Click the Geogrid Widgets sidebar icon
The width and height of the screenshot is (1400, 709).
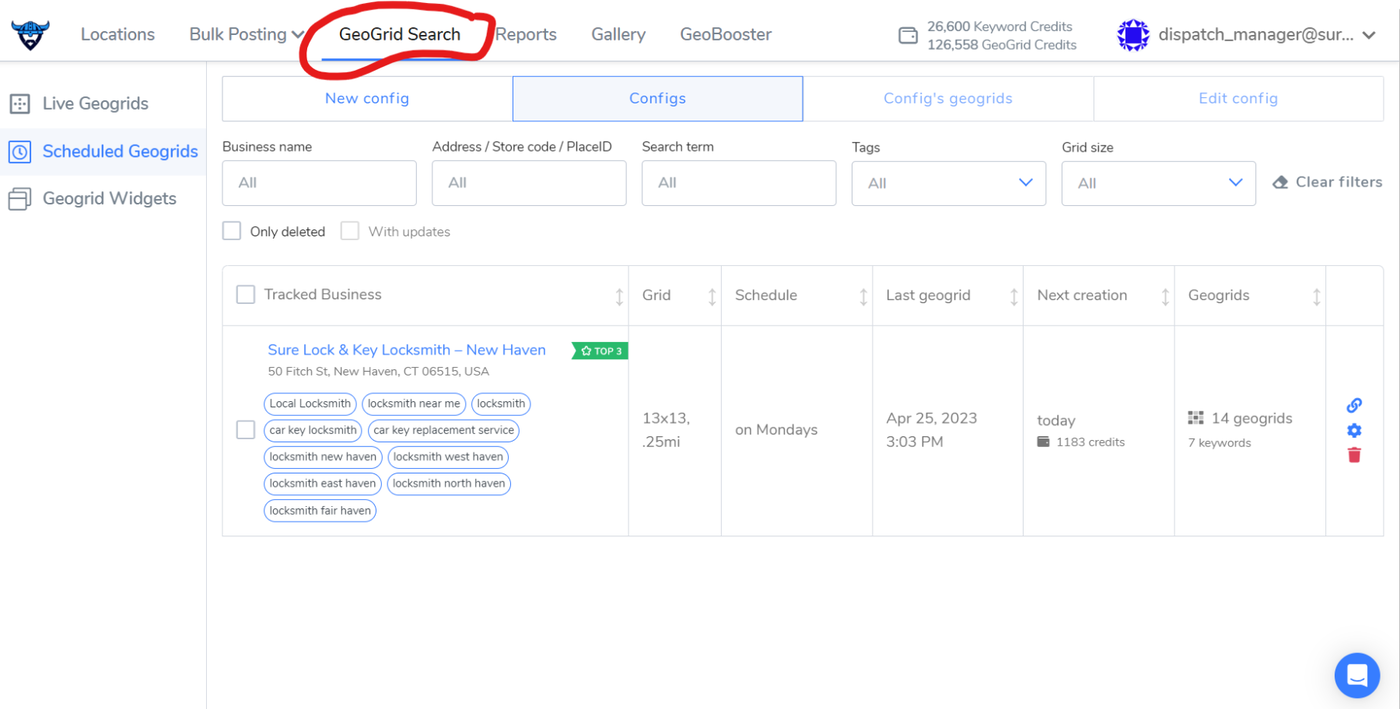pos(20,199)
